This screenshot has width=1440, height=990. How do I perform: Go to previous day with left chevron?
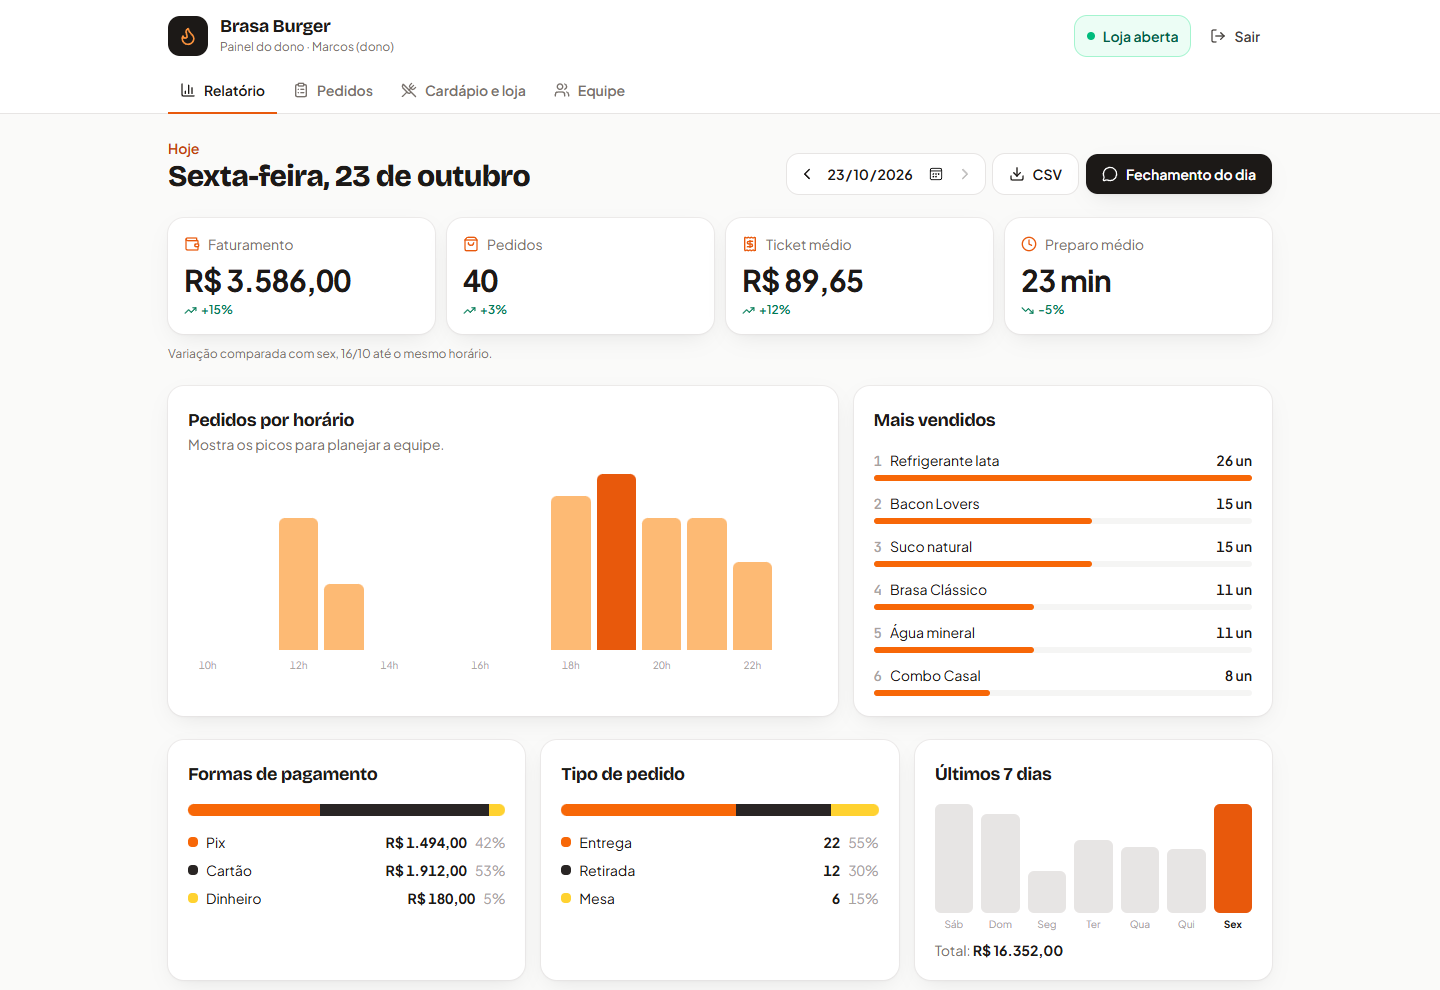[807, 174]
